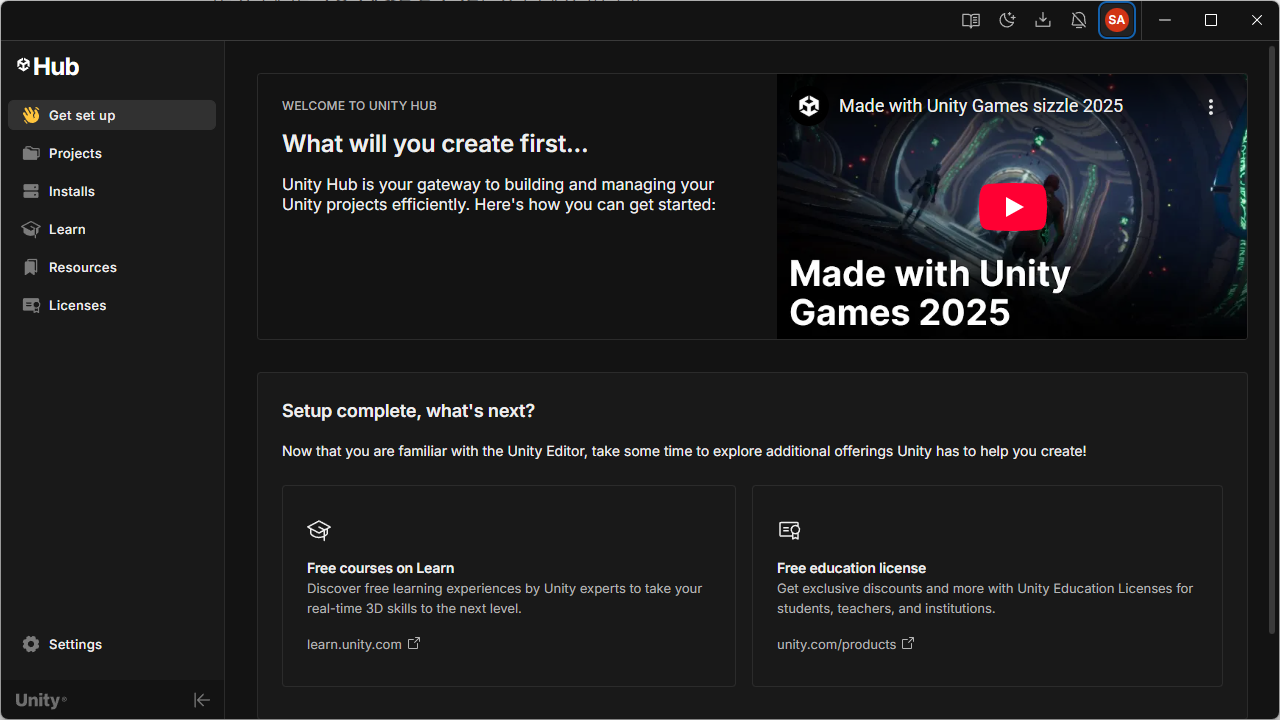Click the Unity wordmark at sidebar bottom
Screen dimensions: 1280x720
40,700
